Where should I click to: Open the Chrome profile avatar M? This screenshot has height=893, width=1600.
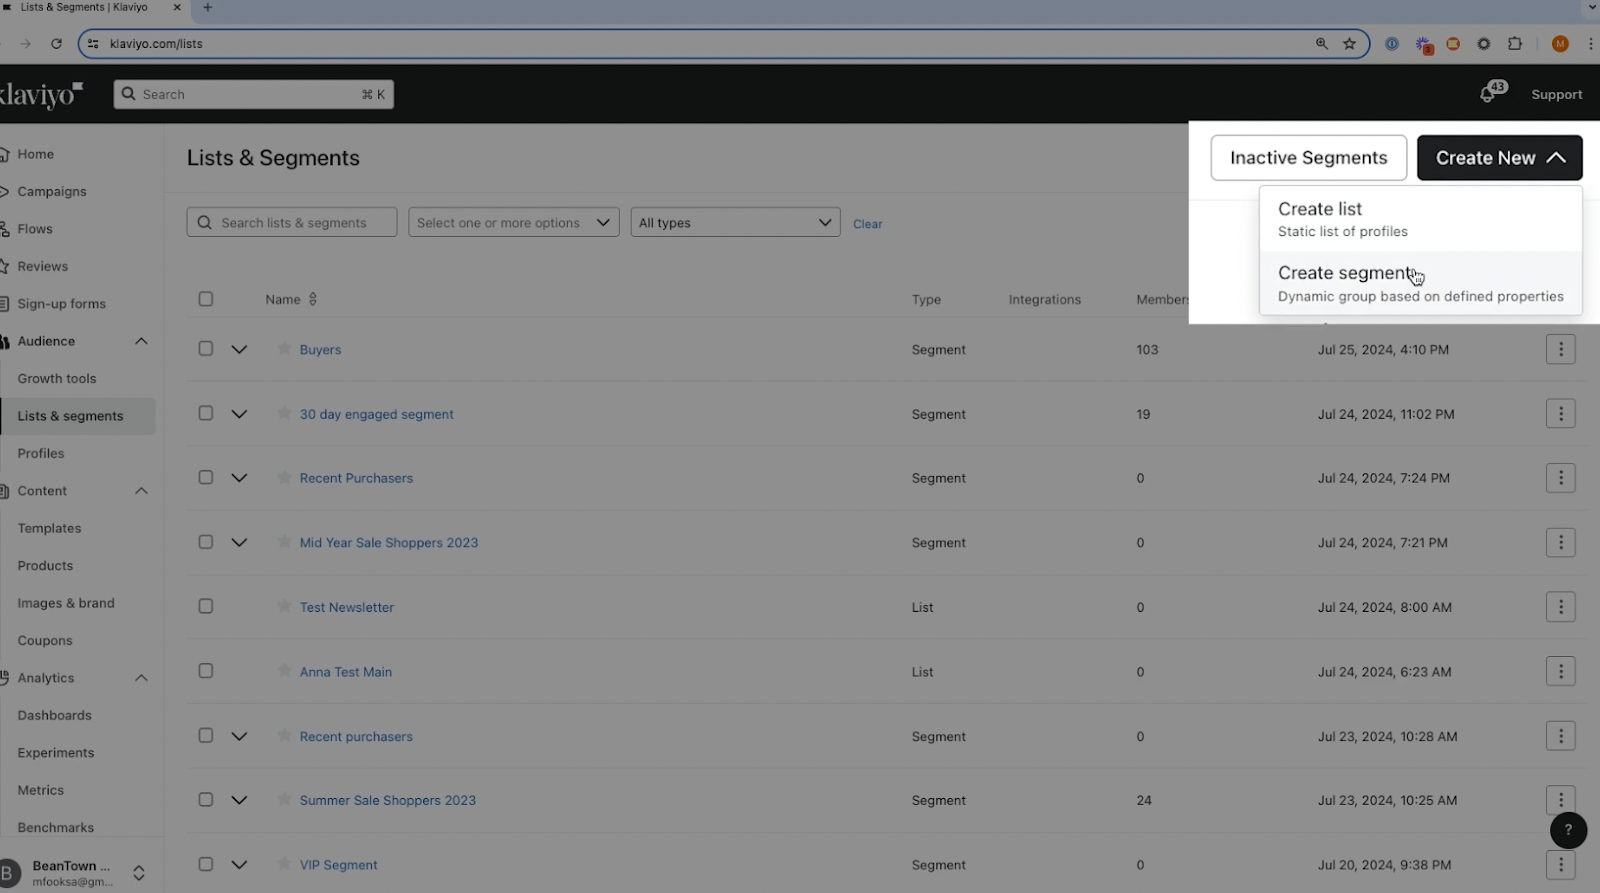click(1560, 44)
